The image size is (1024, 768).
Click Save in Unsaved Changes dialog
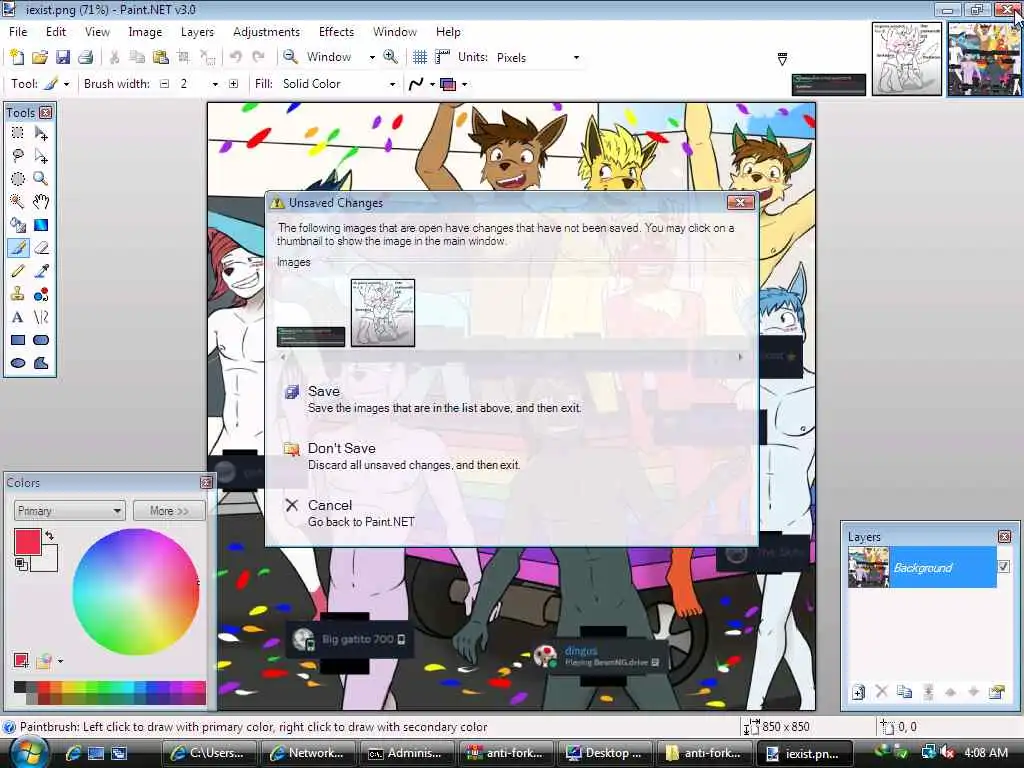coord(511,399)
